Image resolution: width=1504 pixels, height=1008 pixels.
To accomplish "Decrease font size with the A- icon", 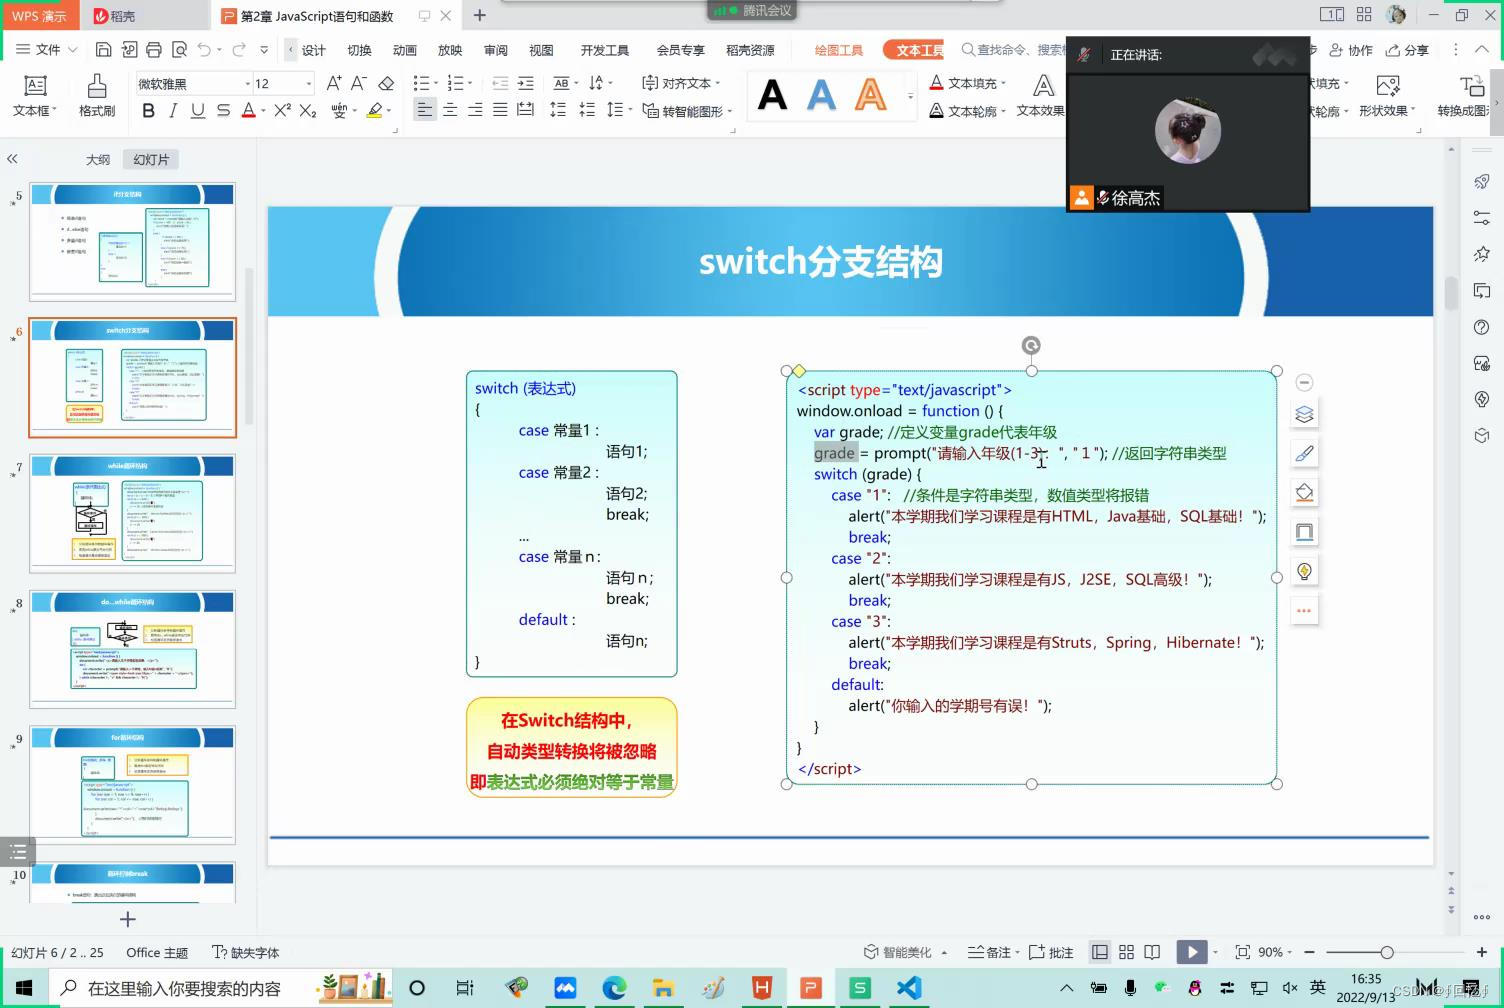I will click(358, 83).
